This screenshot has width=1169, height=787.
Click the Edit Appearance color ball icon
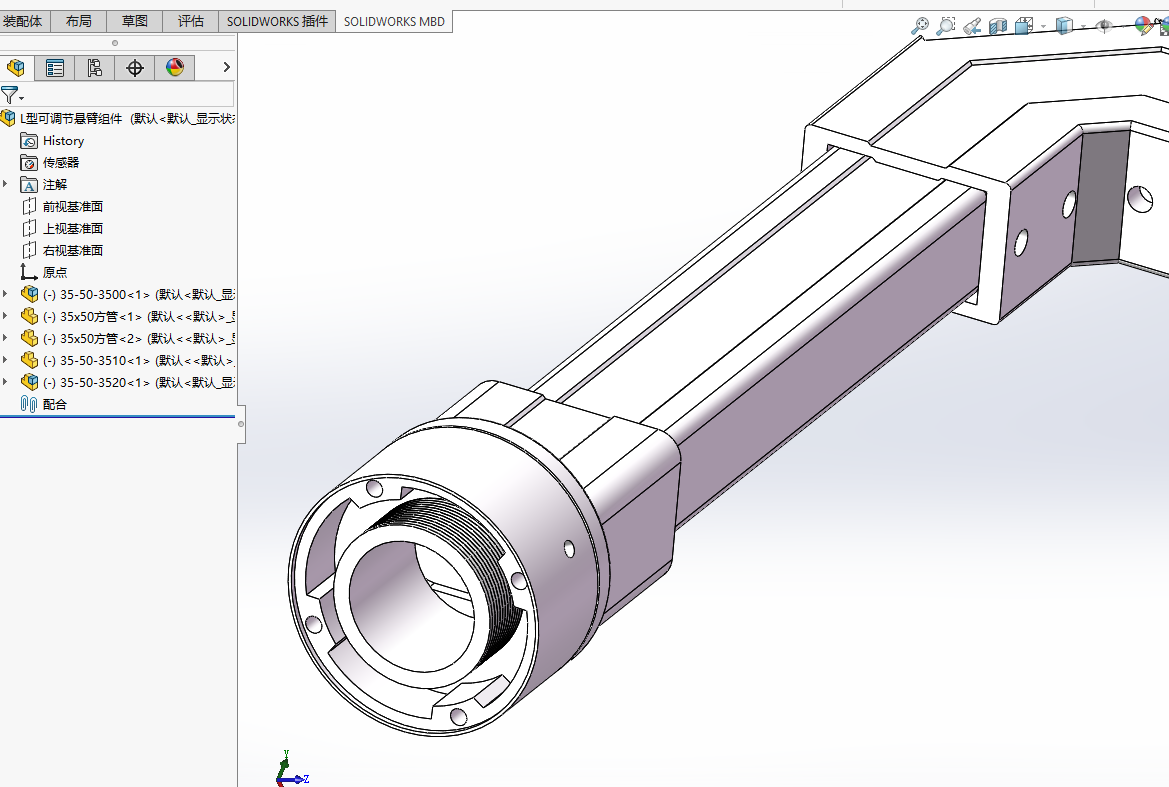[1143, 26]
